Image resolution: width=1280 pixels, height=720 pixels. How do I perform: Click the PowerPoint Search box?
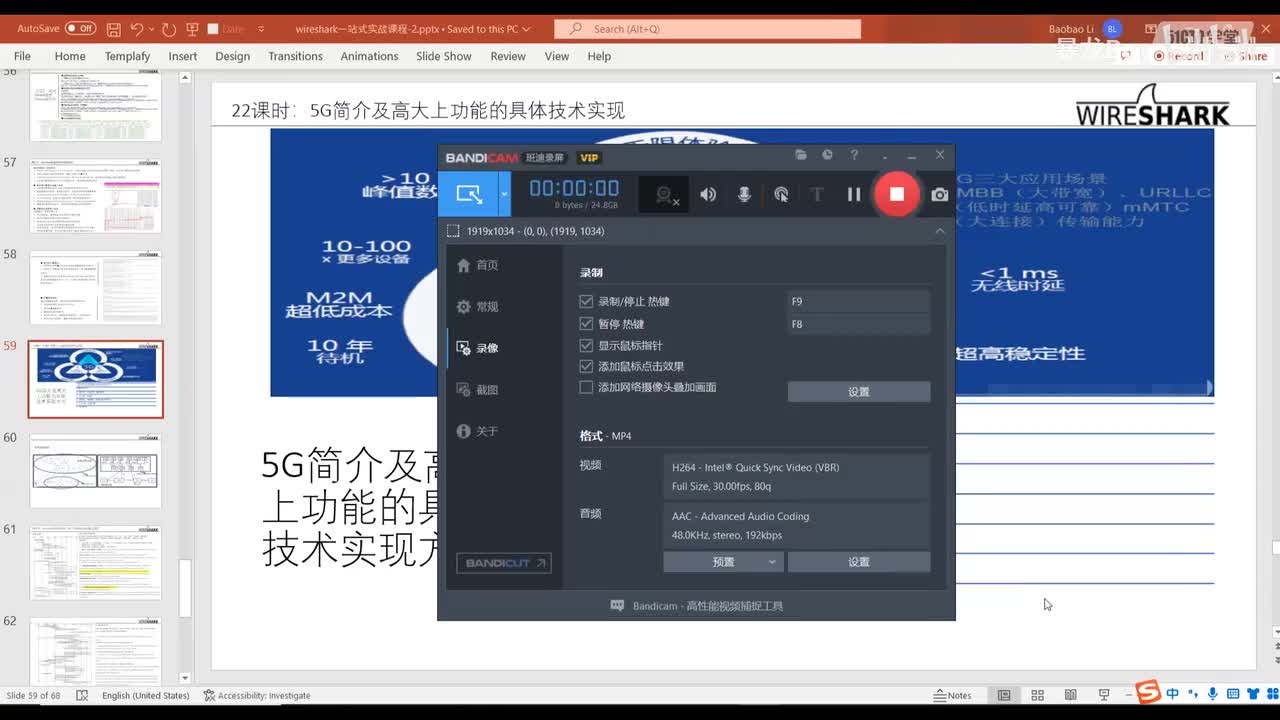(x=707, y=29)
